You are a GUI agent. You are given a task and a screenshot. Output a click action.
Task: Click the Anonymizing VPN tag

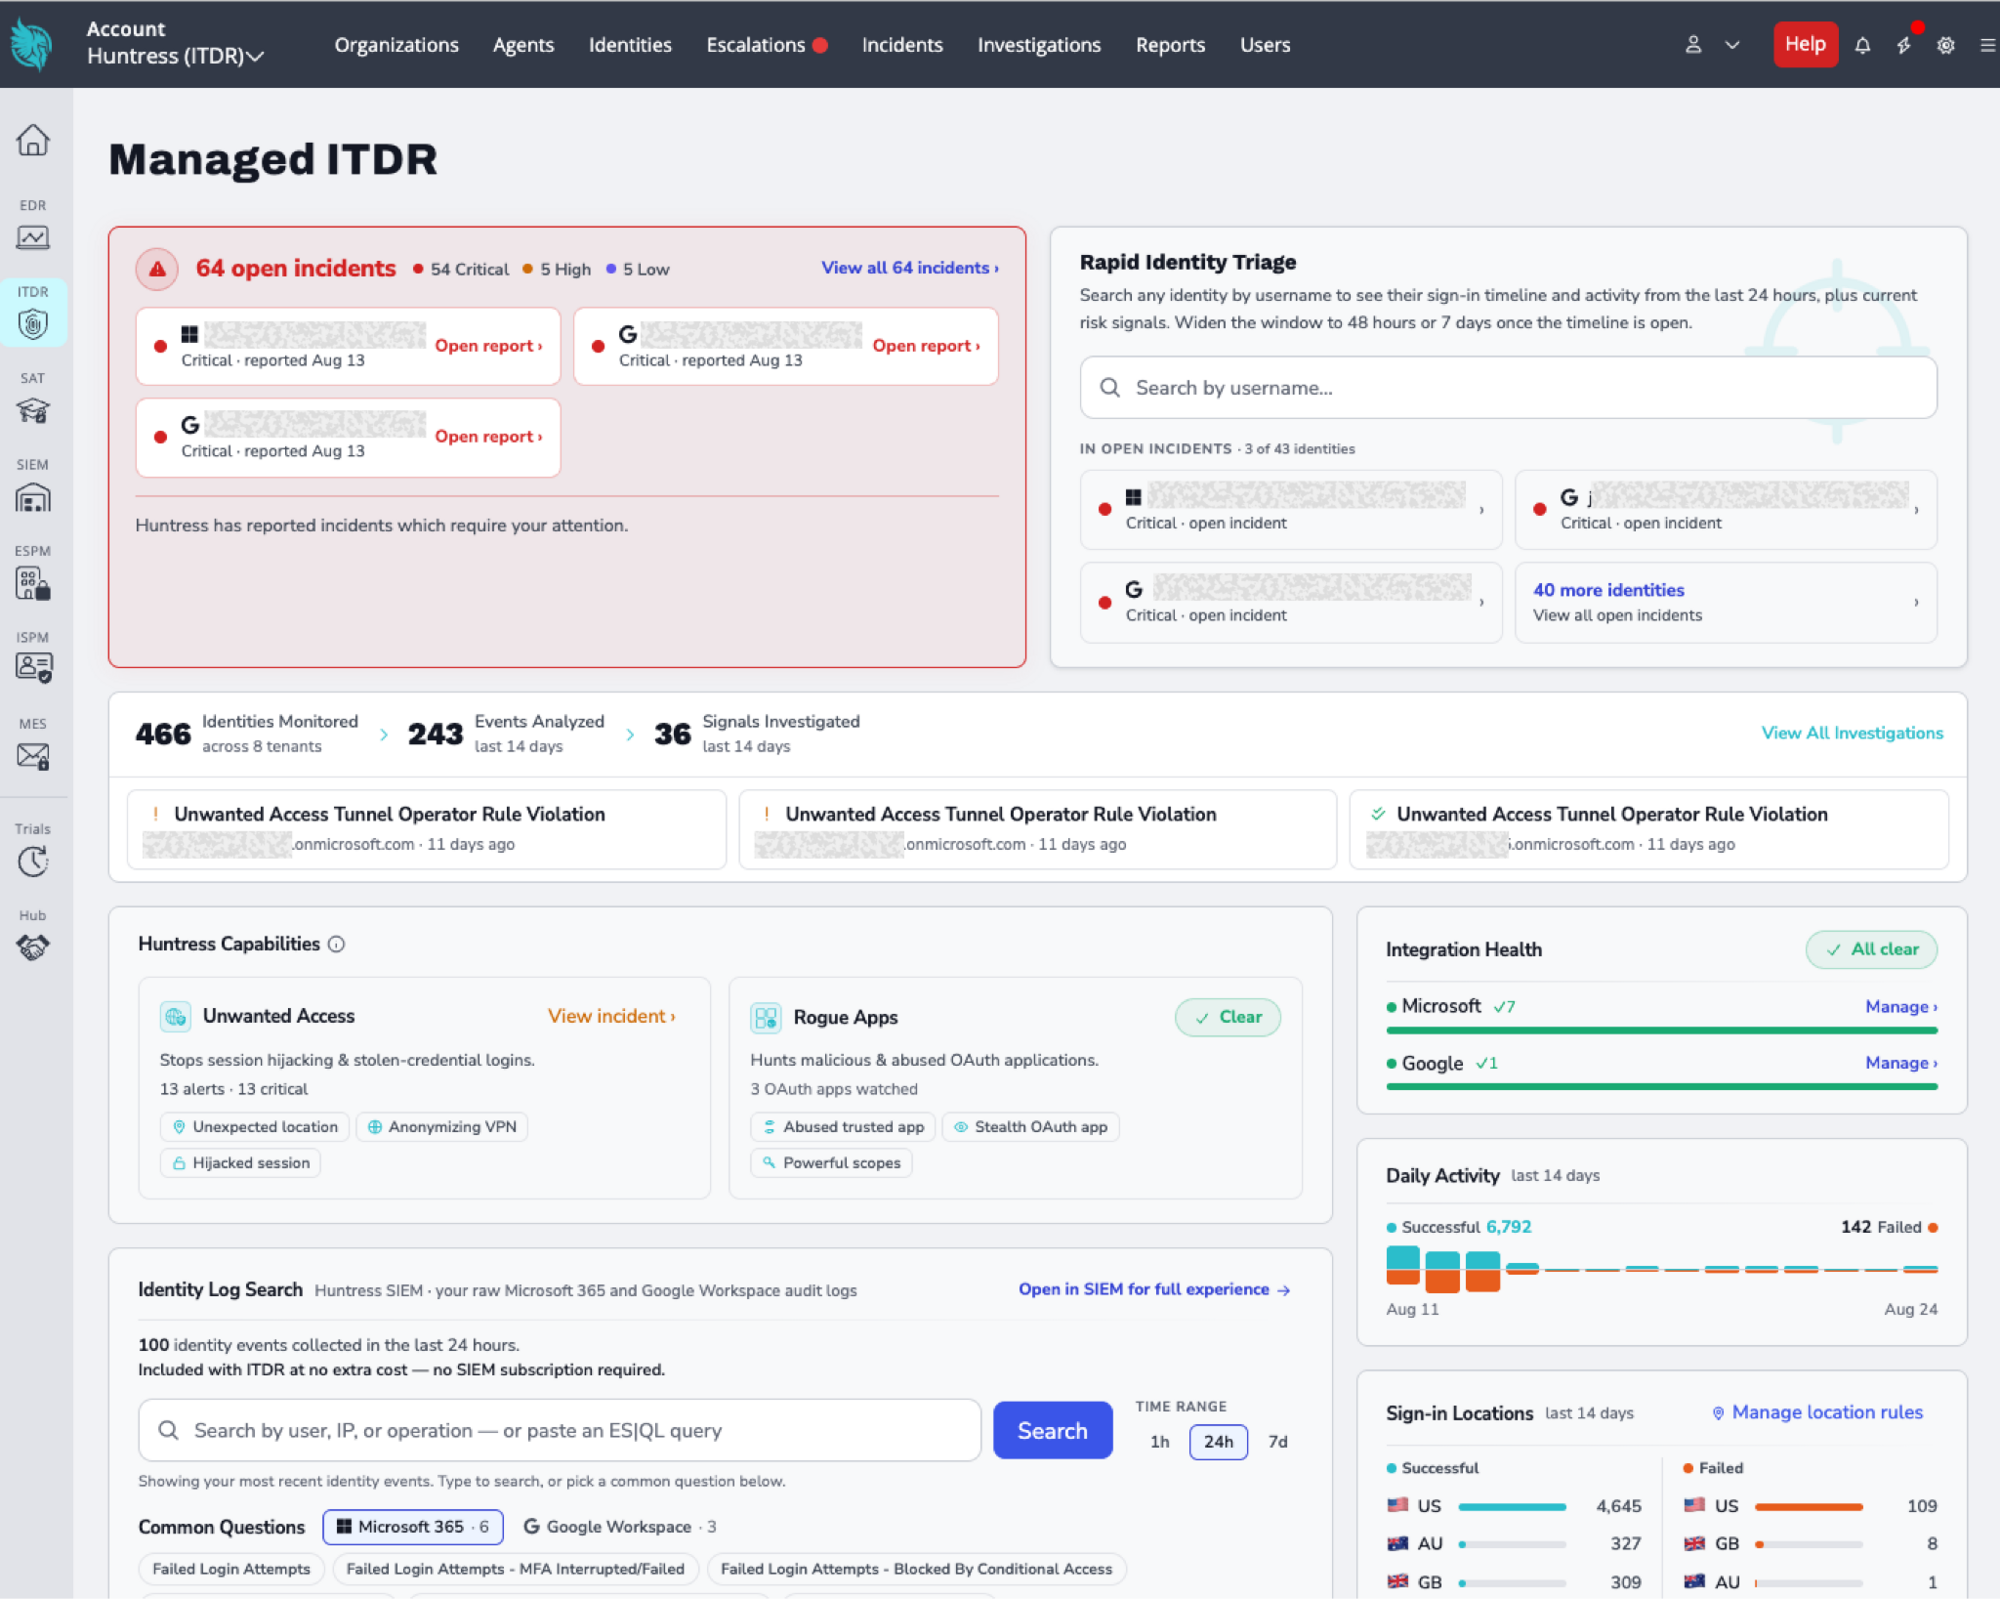click(x=441, y=1127)
